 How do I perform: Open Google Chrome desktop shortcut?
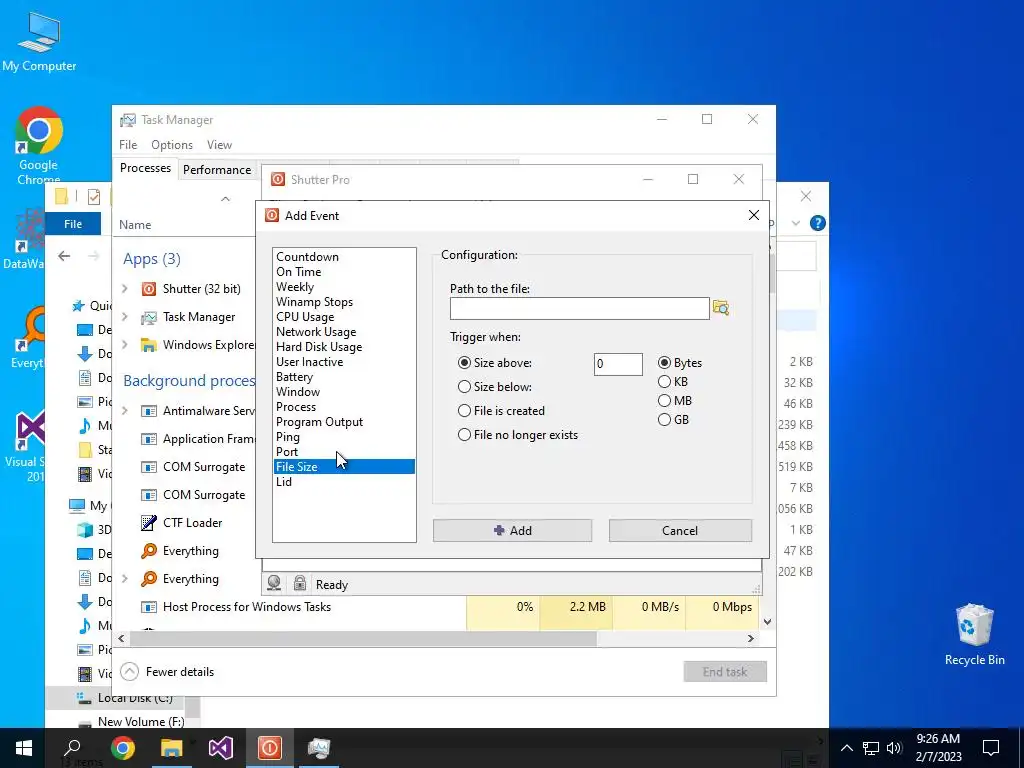[x=38, y=145]
